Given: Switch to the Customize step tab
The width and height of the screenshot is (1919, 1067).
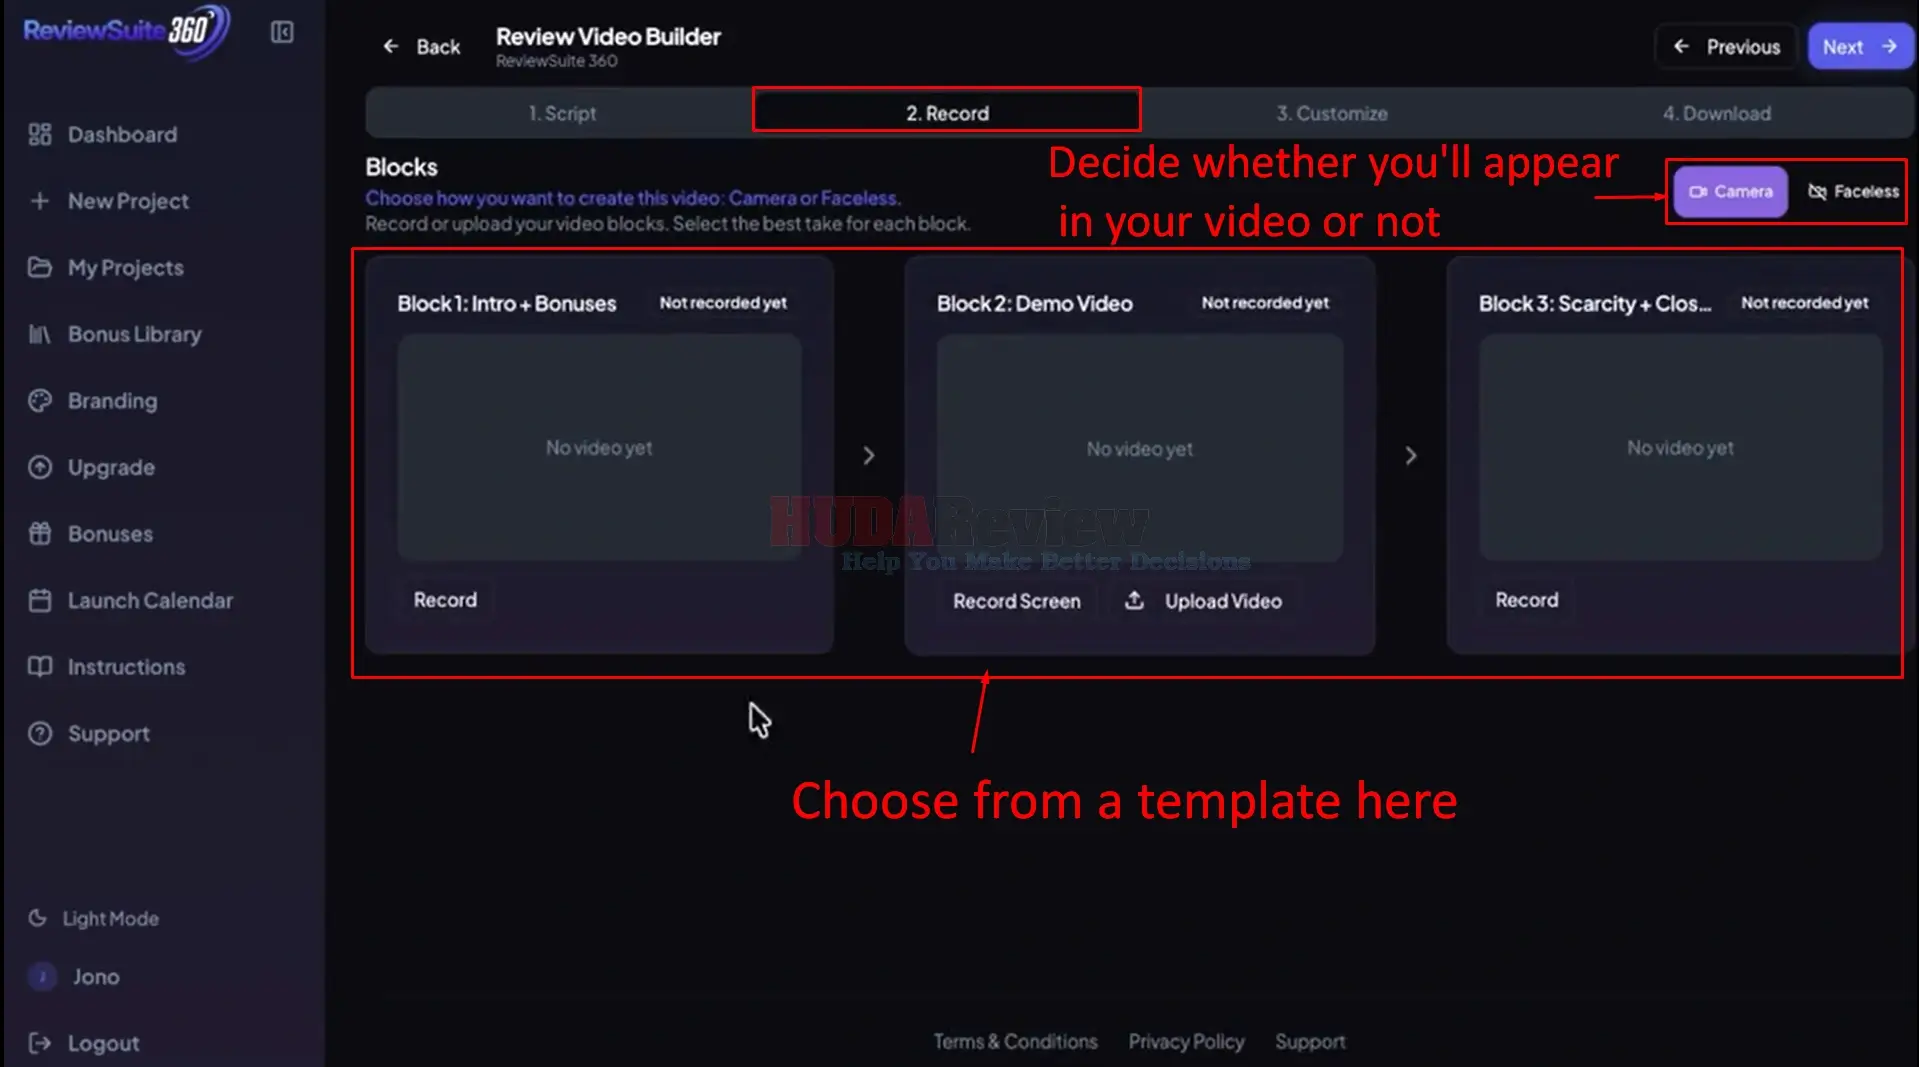Looking at the screenshot, I should pos(1331,113).
